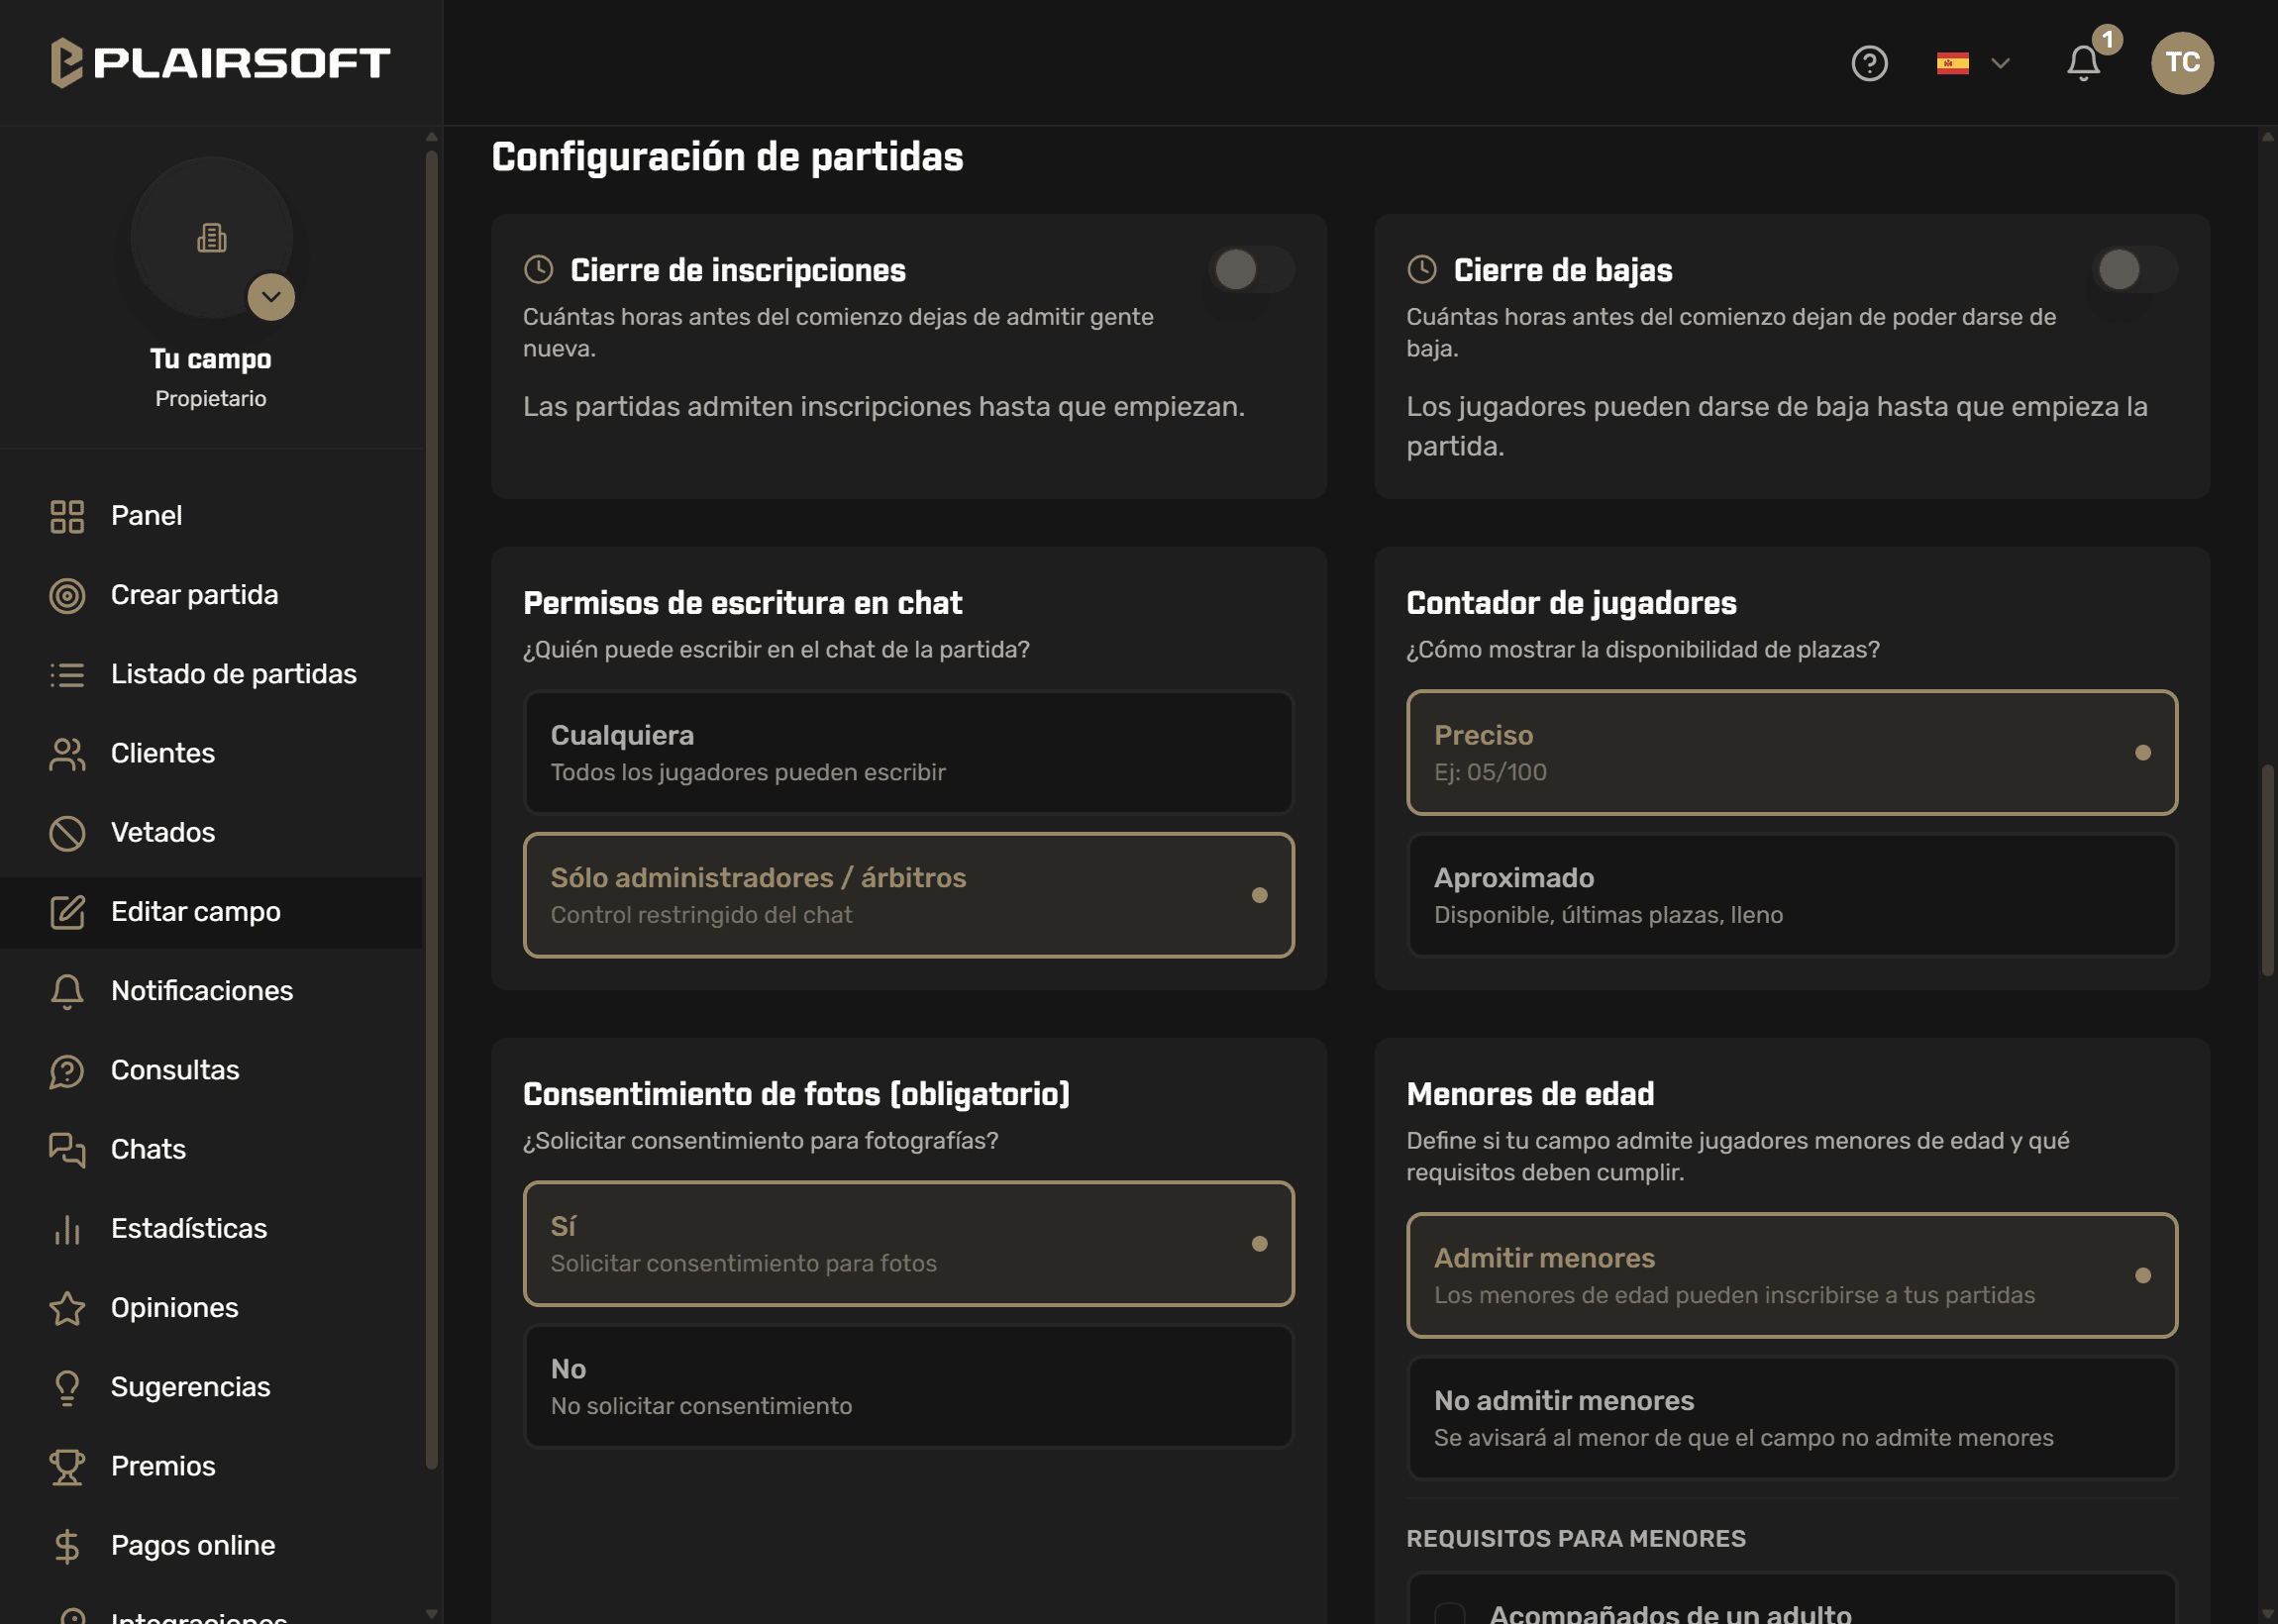Click the Tu campo profile name

tap(211, 359)
